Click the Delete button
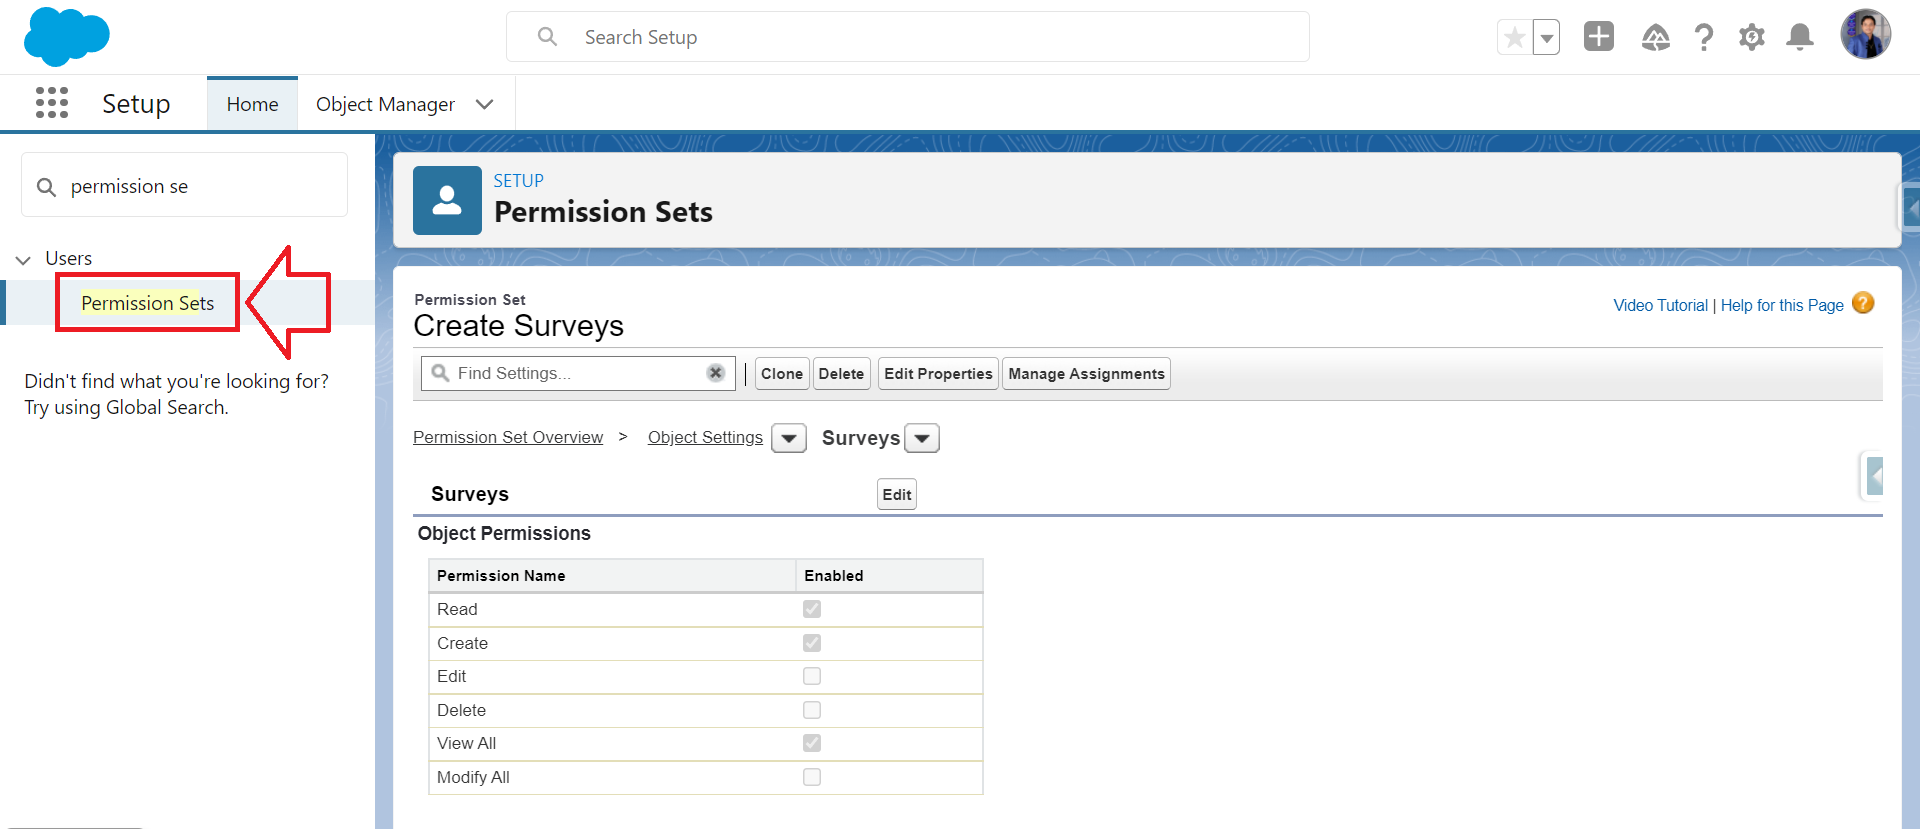The image size is (1920, 829). 841,374
